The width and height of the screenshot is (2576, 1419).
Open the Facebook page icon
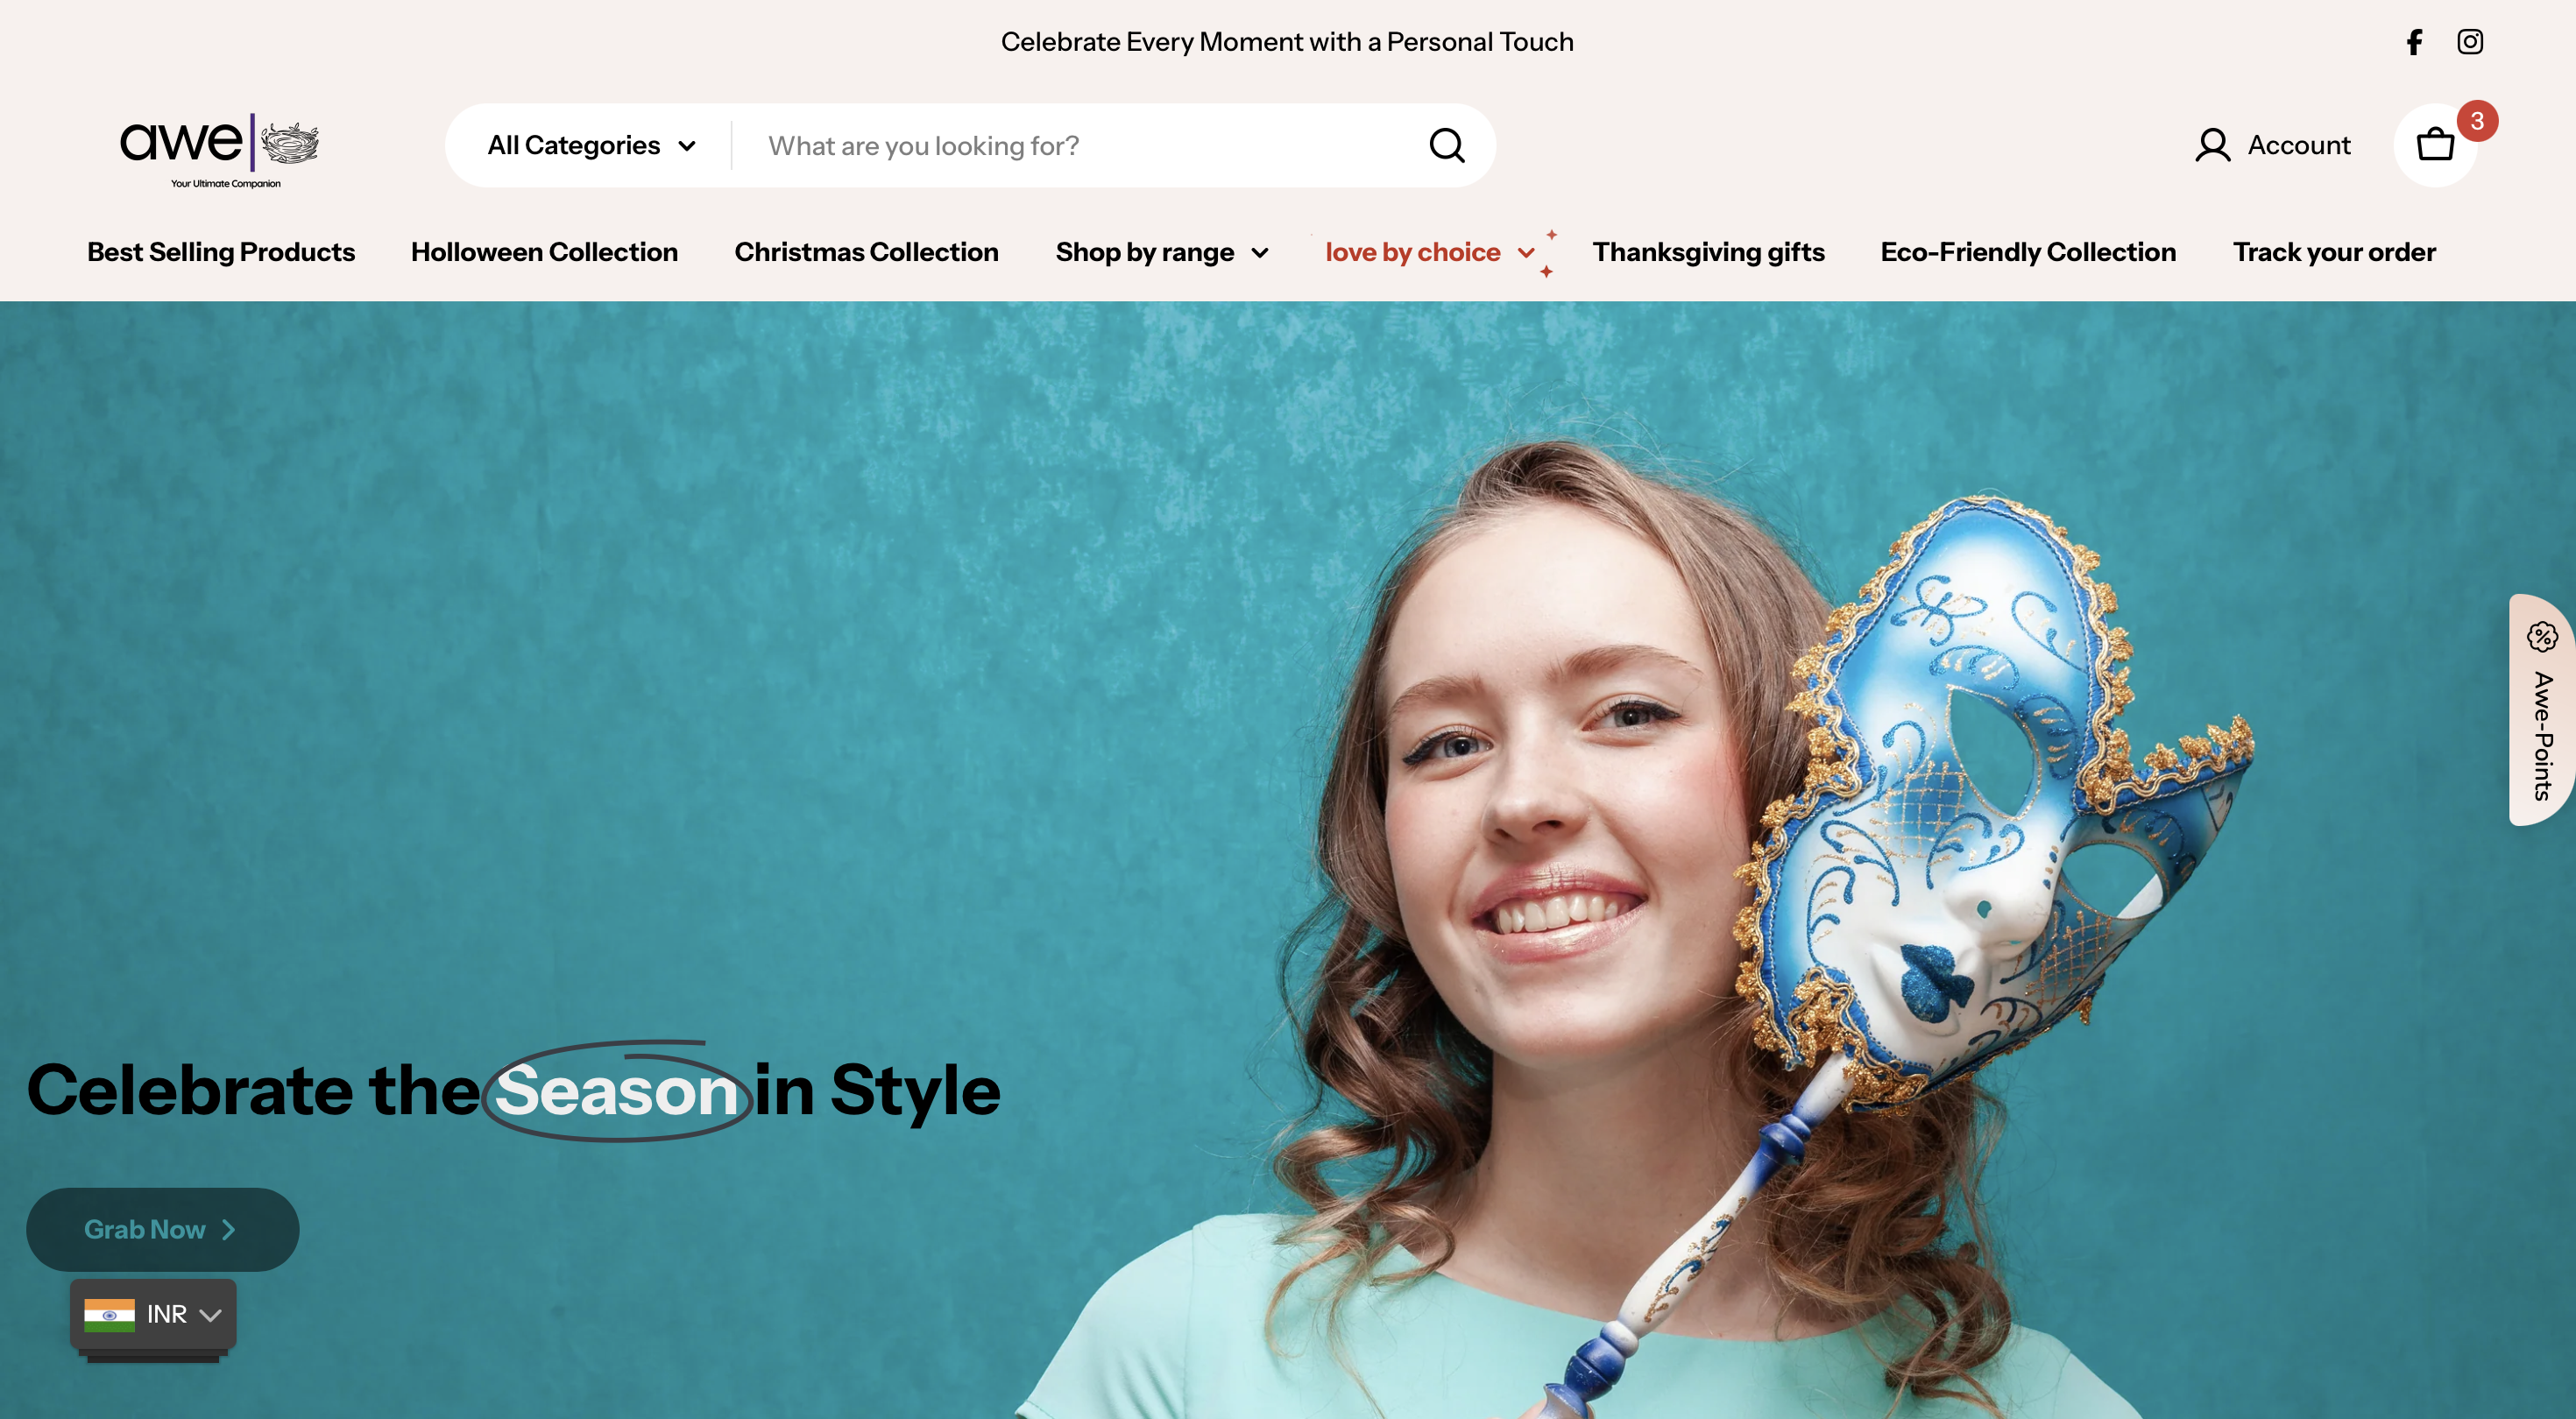2414,42
